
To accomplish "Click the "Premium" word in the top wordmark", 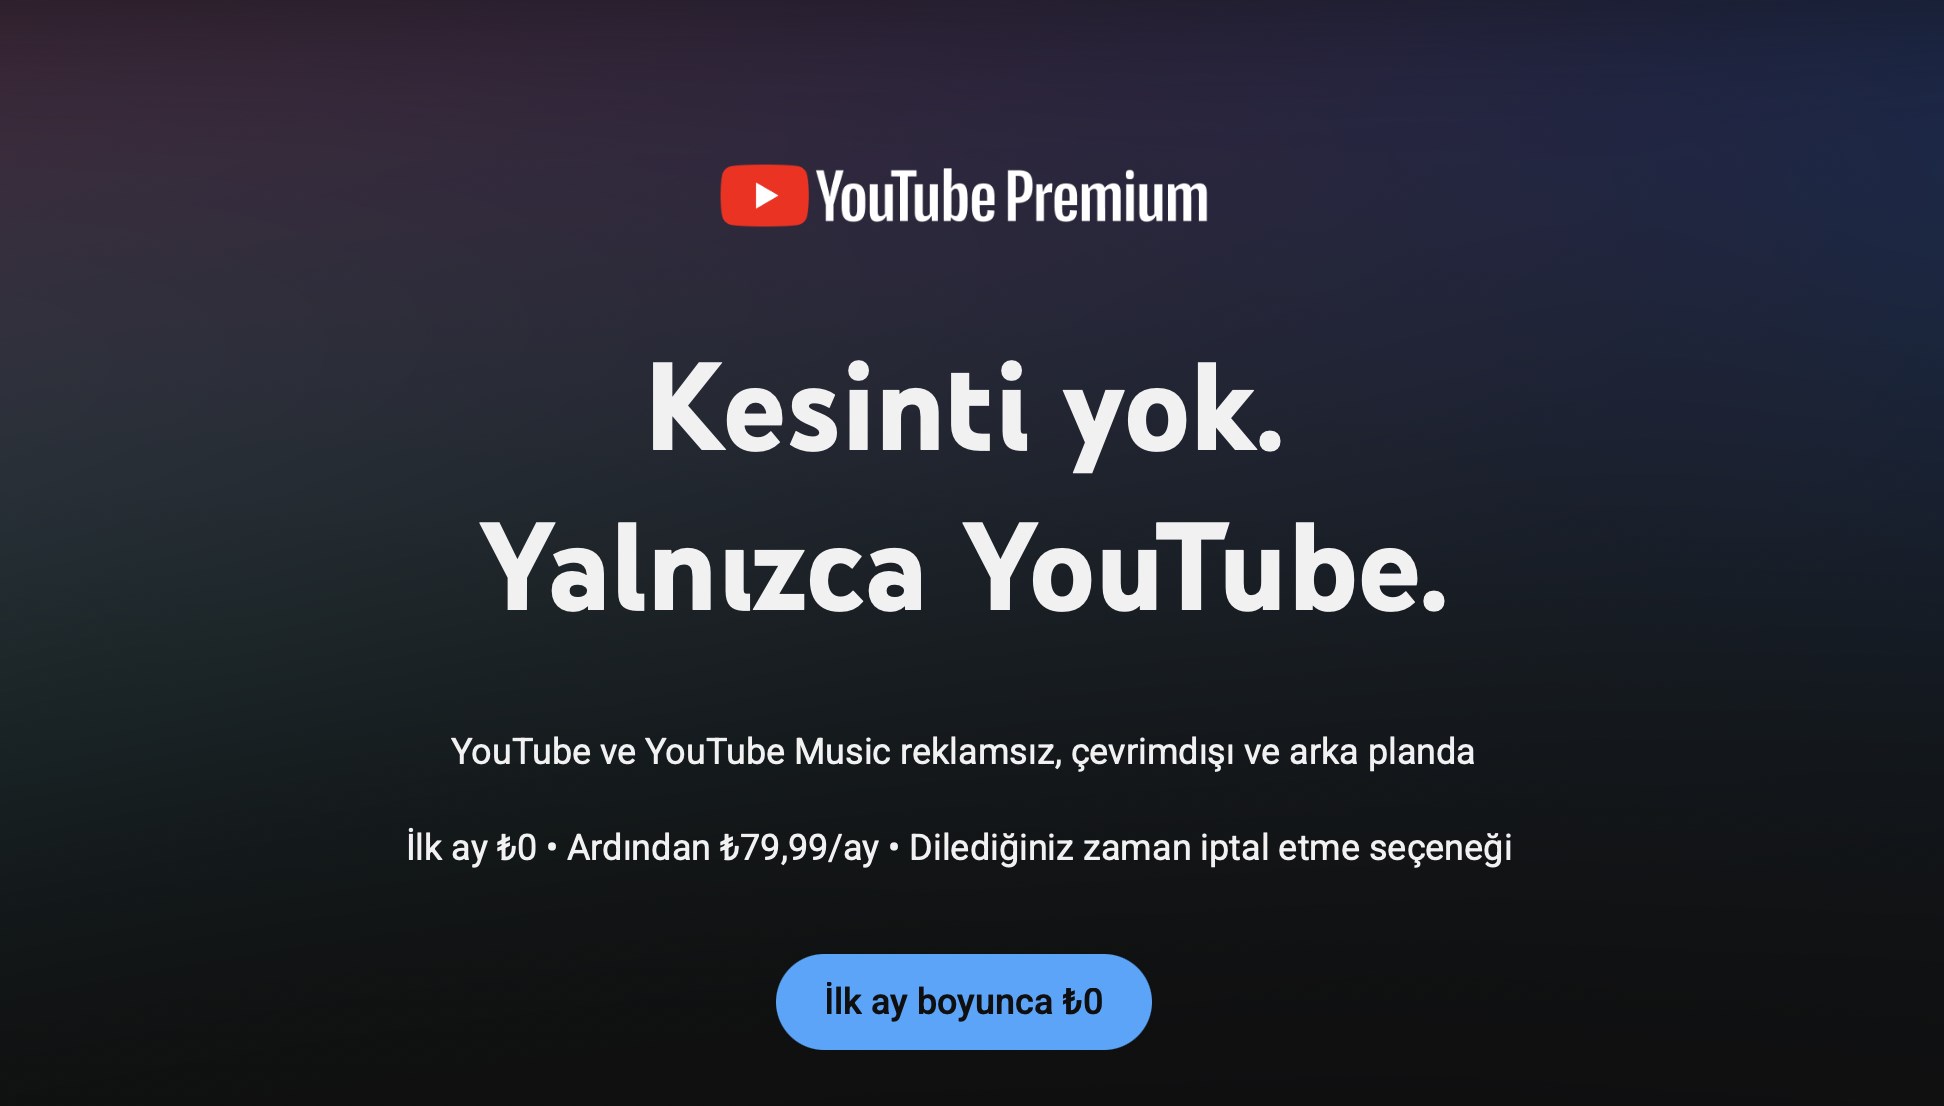I will tap(1106, 196).
